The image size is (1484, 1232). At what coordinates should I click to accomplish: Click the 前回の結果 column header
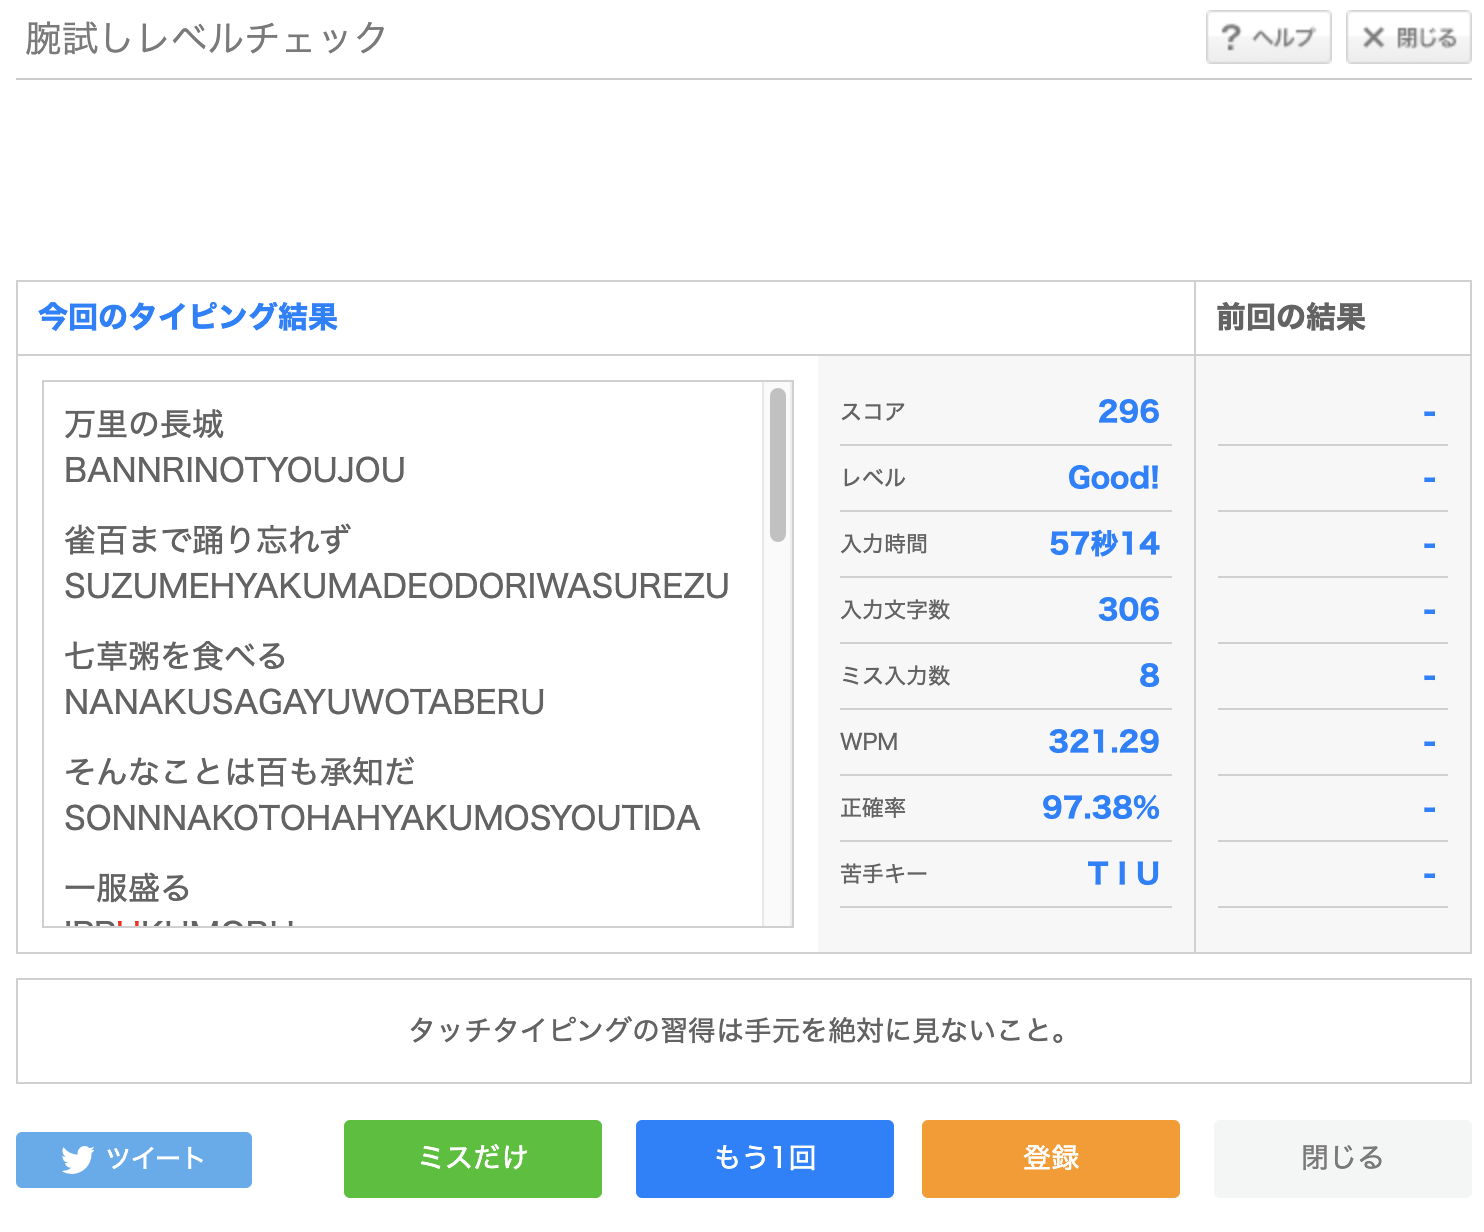[1290, 318]
